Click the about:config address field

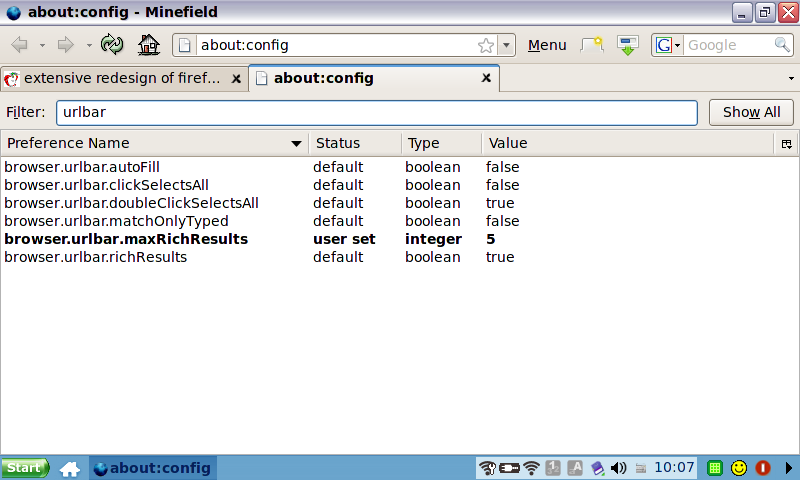point(336,45)
